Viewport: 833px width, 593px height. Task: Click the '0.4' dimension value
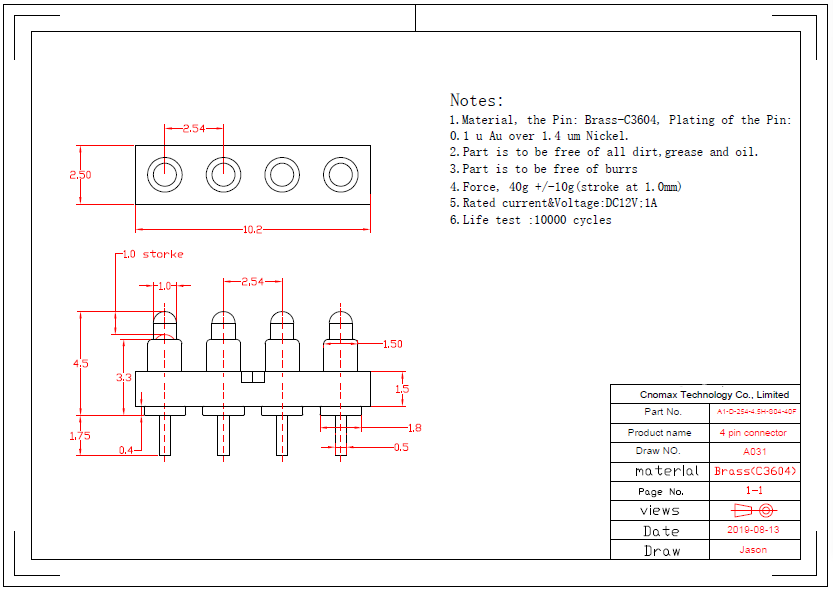126,450
